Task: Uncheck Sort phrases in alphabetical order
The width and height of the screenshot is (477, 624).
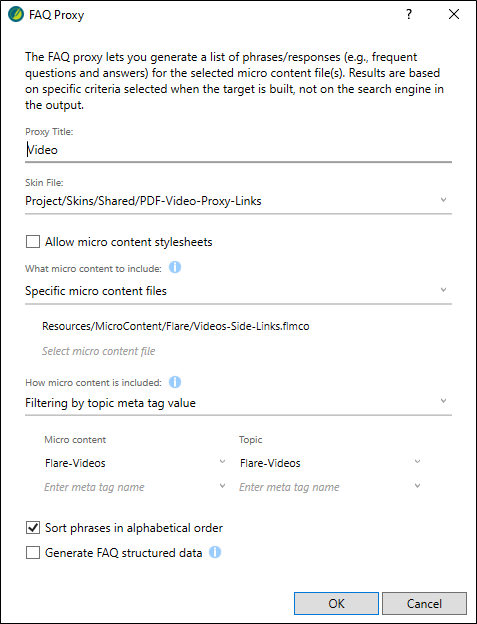Action: [33, 528]
